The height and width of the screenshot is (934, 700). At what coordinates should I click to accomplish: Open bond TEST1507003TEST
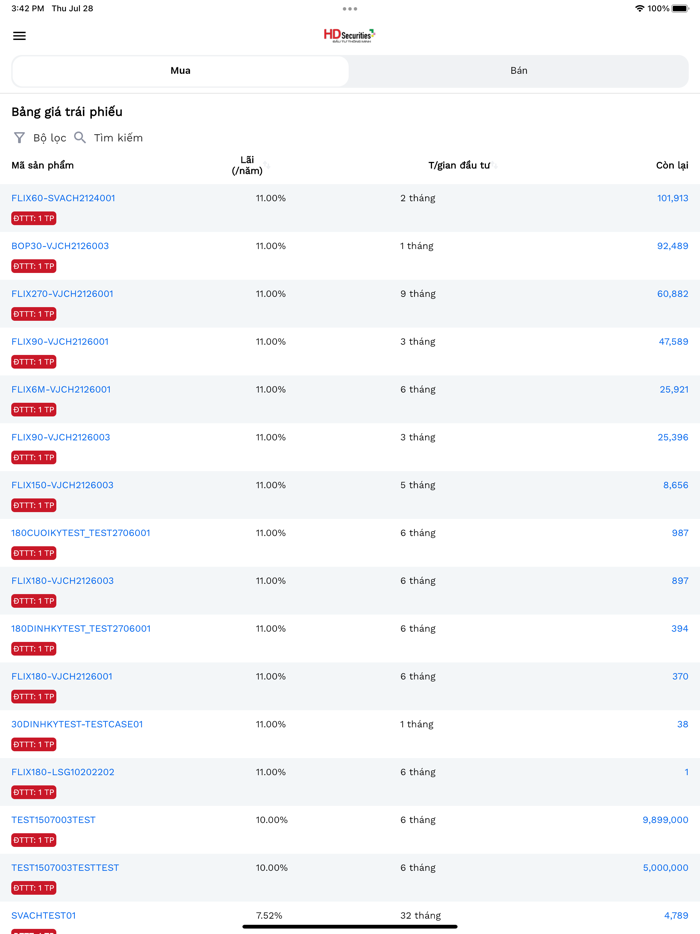[x=54, y=820]
